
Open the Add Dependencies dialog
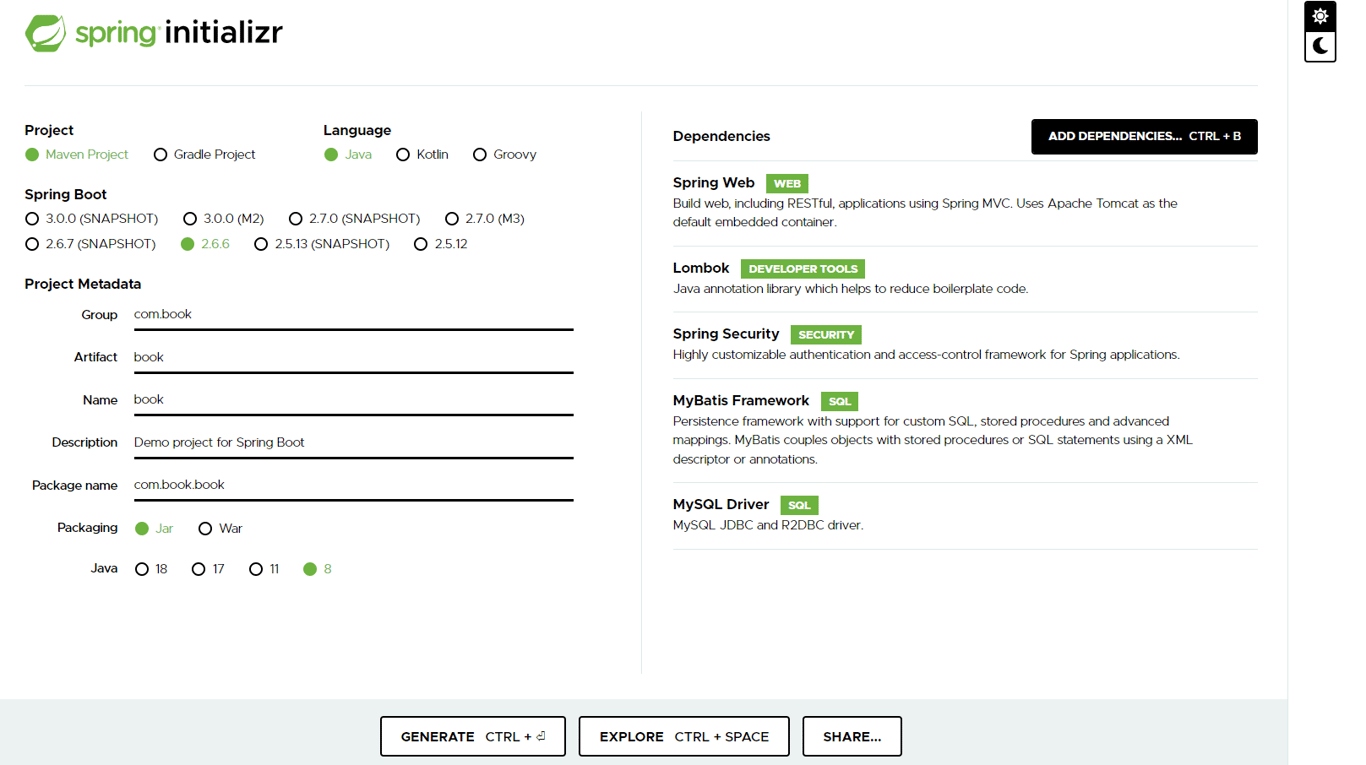1144,137
